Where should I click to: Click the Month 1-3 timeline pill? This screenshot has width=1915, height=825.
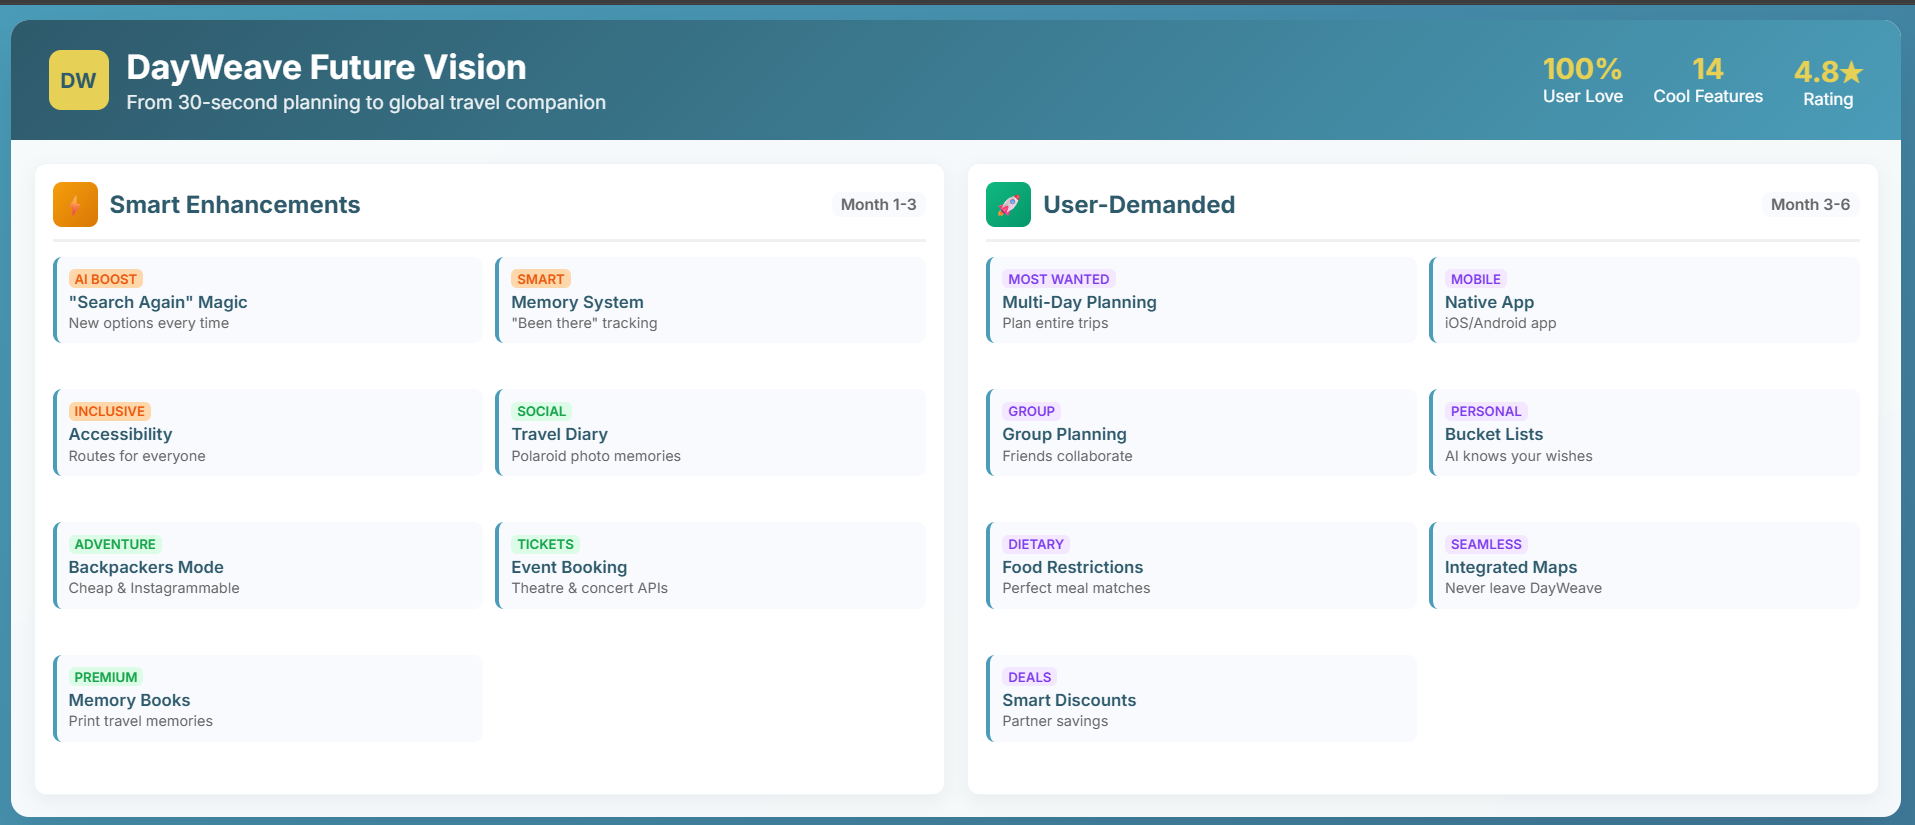tap(879, 204)
